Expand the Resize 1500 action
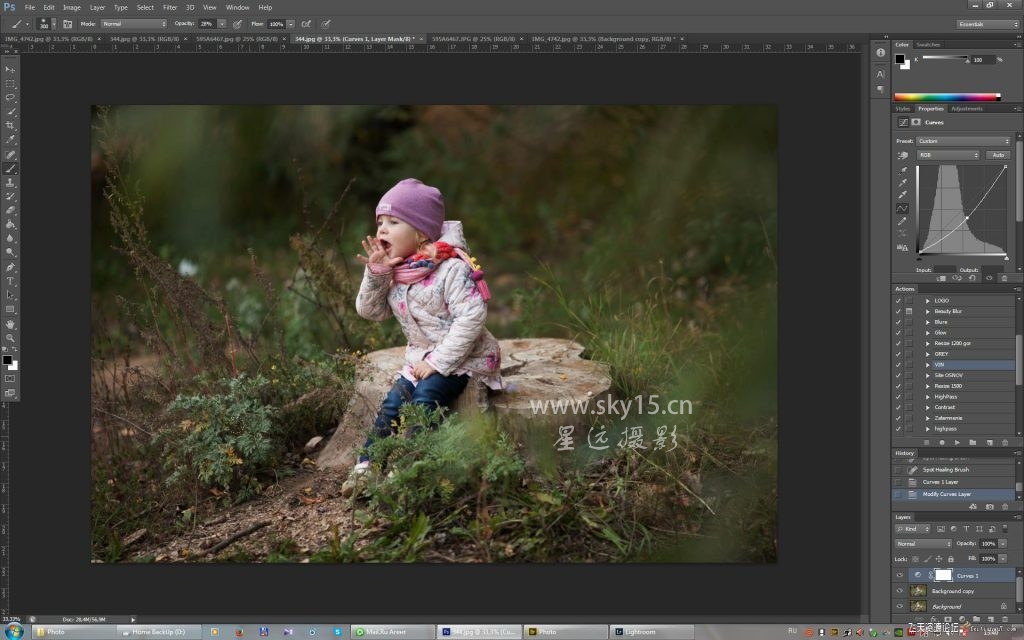The width and height of the screenshot is (1024, 640). click(927, 386)
